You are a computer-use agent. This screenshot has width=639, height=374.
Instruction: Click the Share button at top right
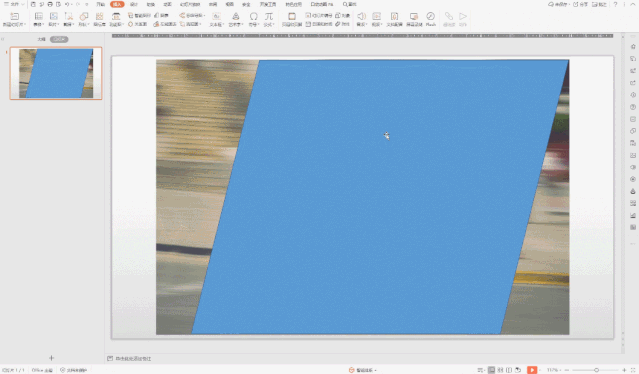tap(580, 4)
